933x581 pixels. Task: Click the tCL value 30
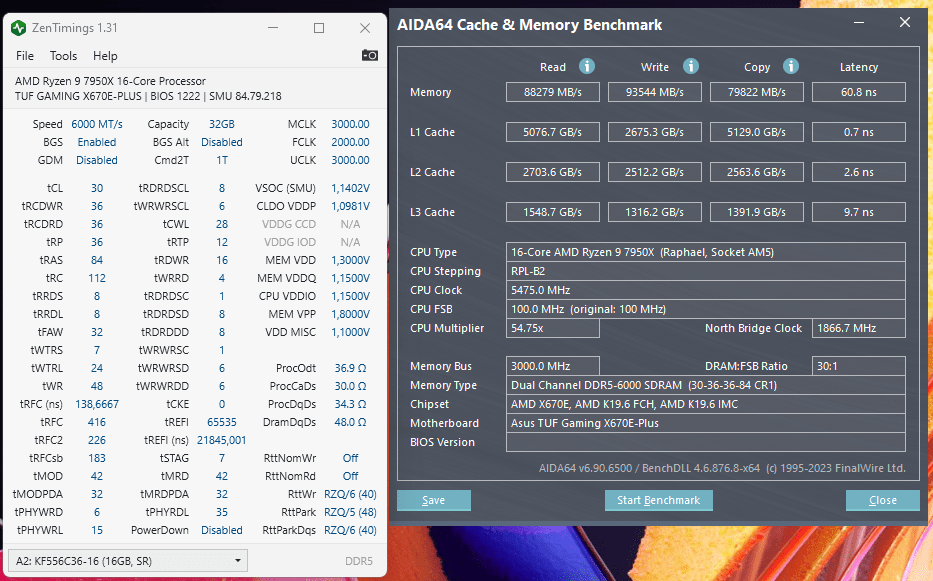tap(97, 188)
